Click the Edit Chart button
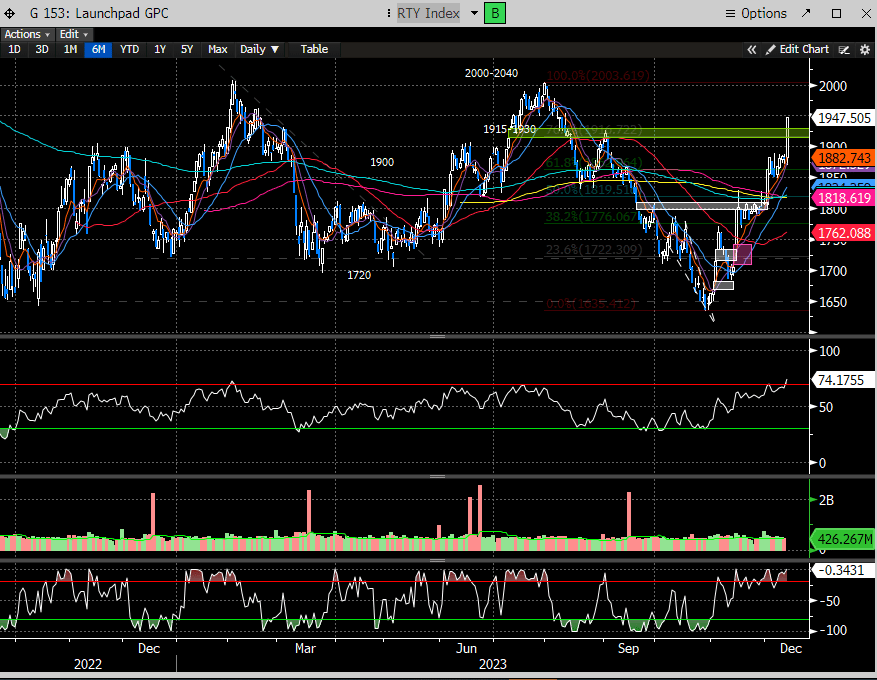 (x=798, y=49)
